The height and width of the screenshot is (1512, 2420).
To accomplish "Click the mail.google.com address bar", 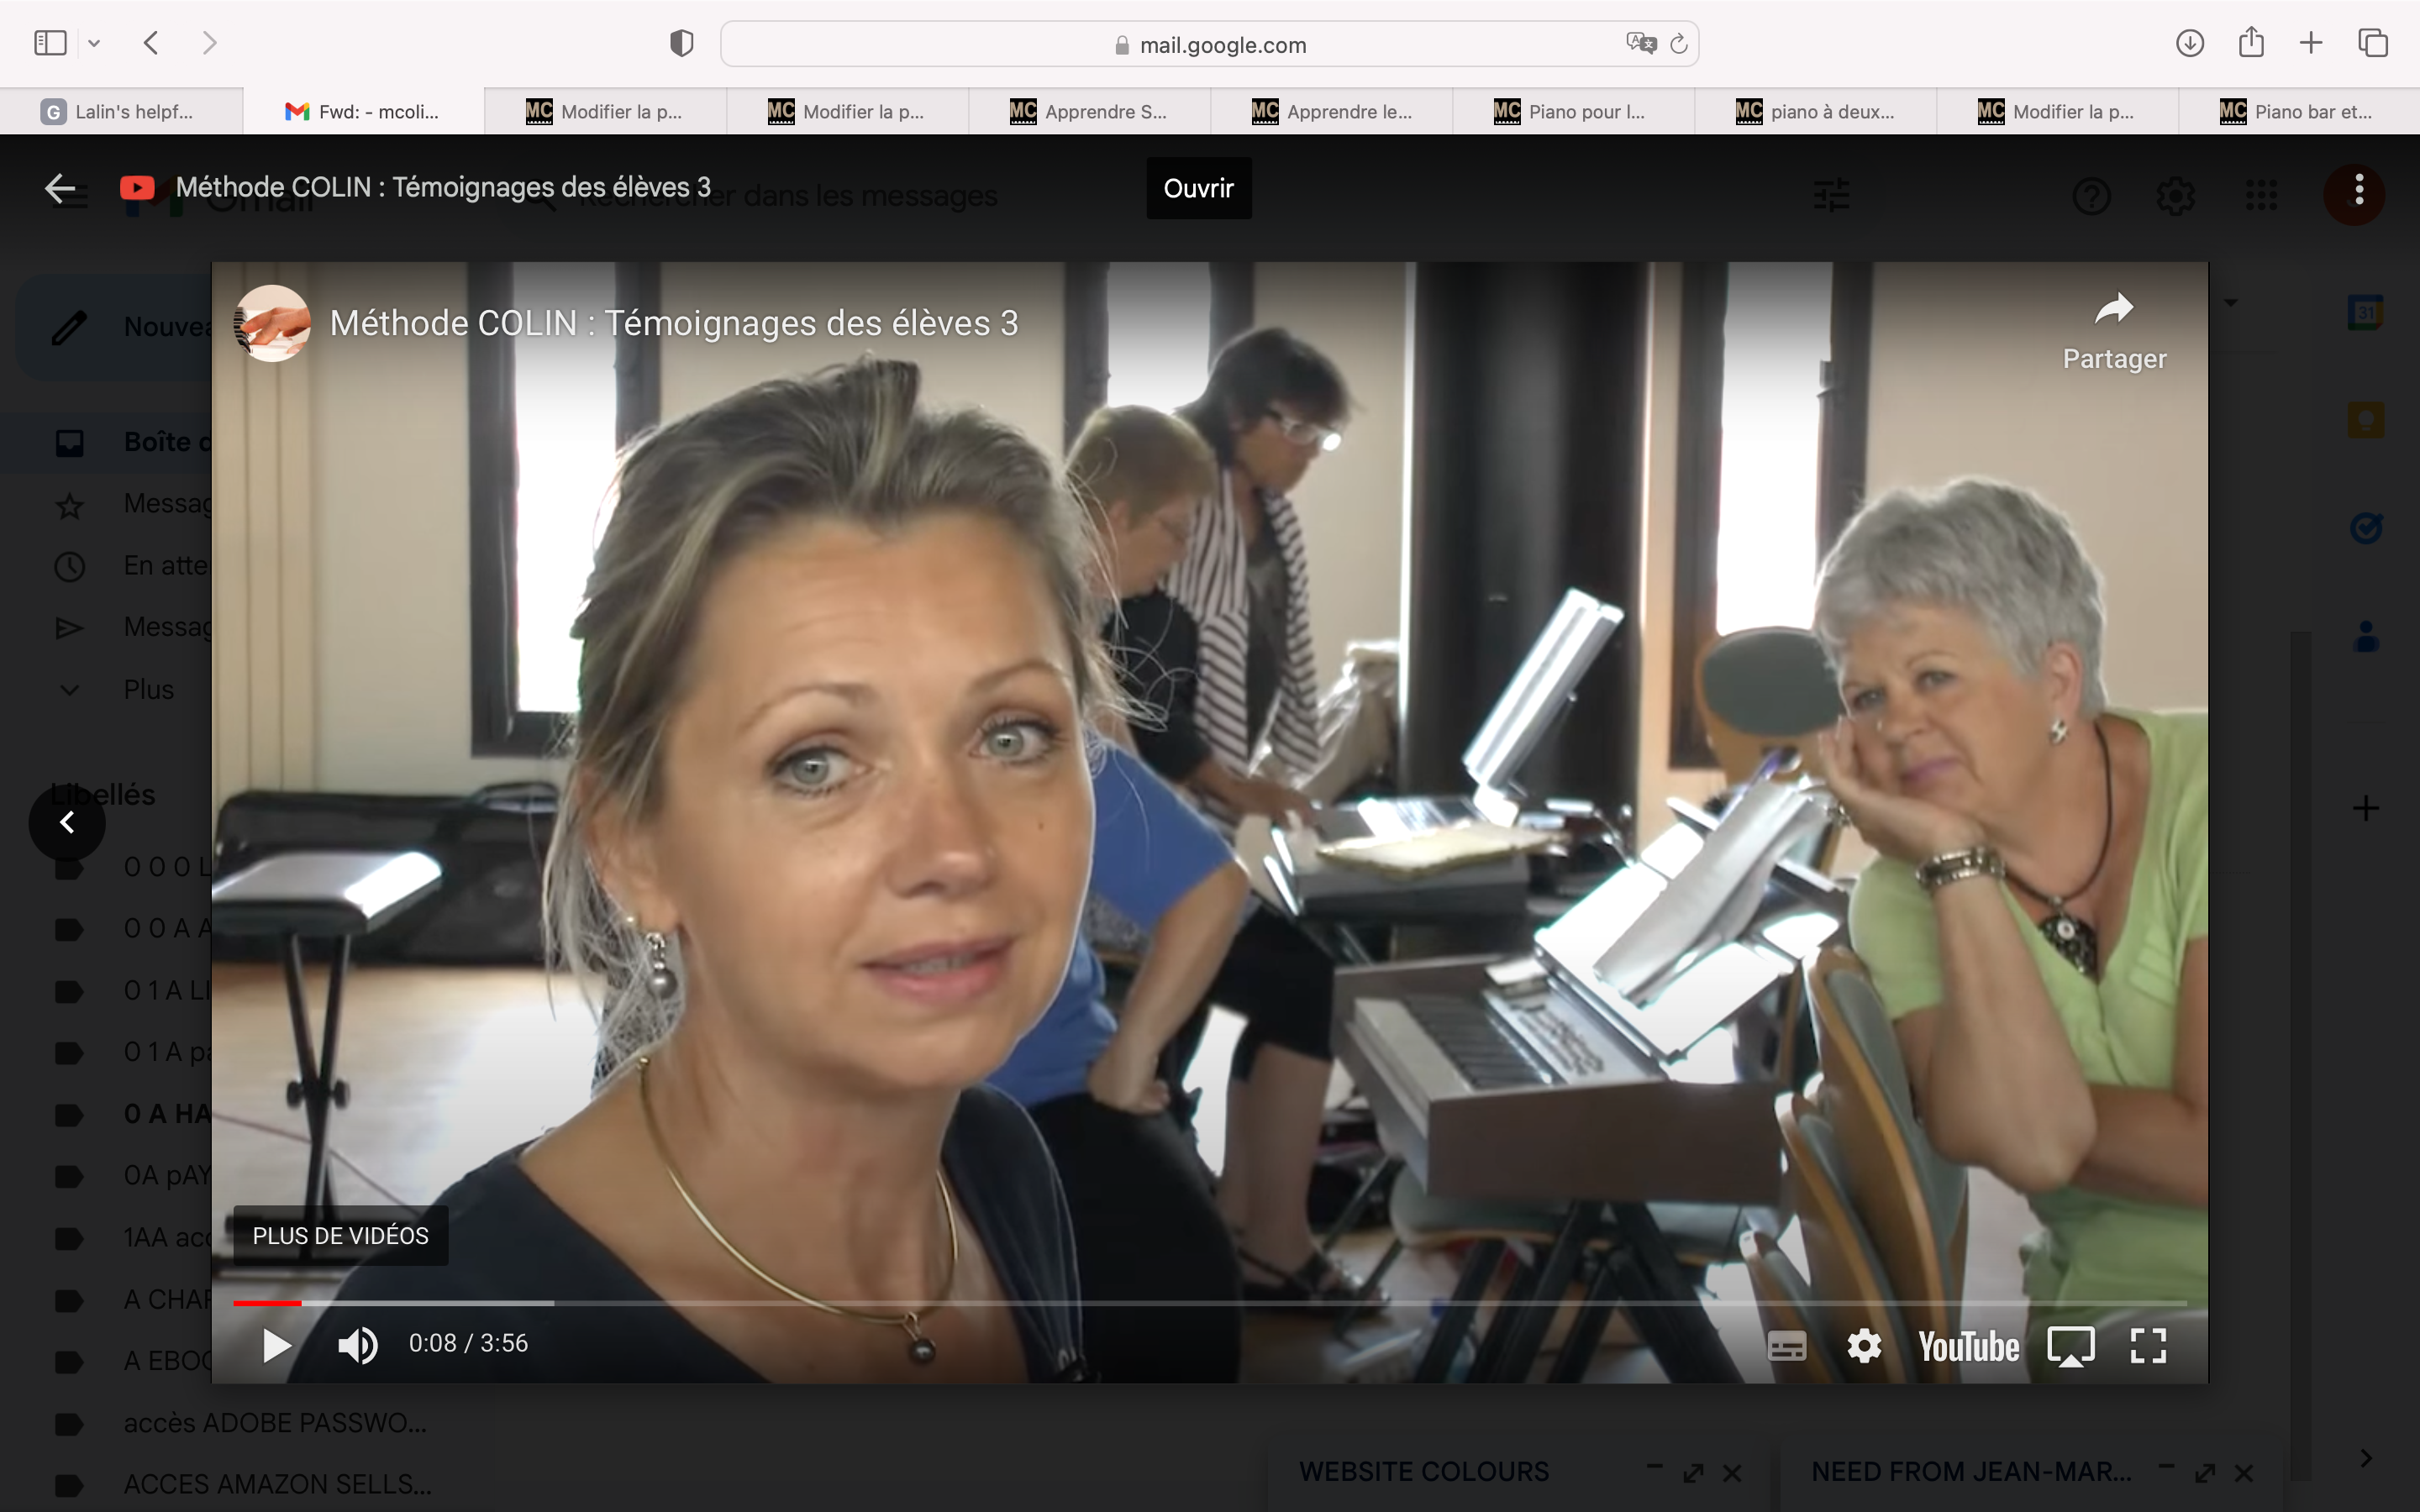I will tap(1209, 44).
